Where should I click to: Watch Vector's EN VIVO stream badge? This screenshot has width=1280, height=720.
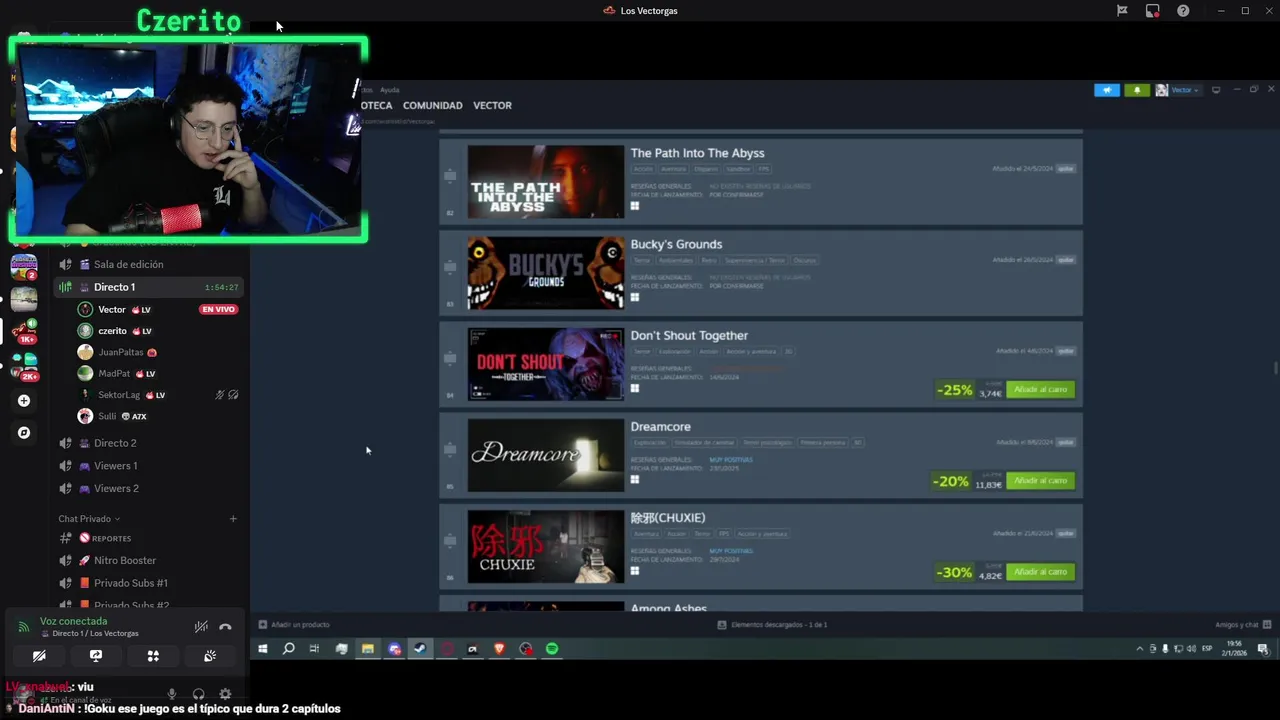[219, 310]
